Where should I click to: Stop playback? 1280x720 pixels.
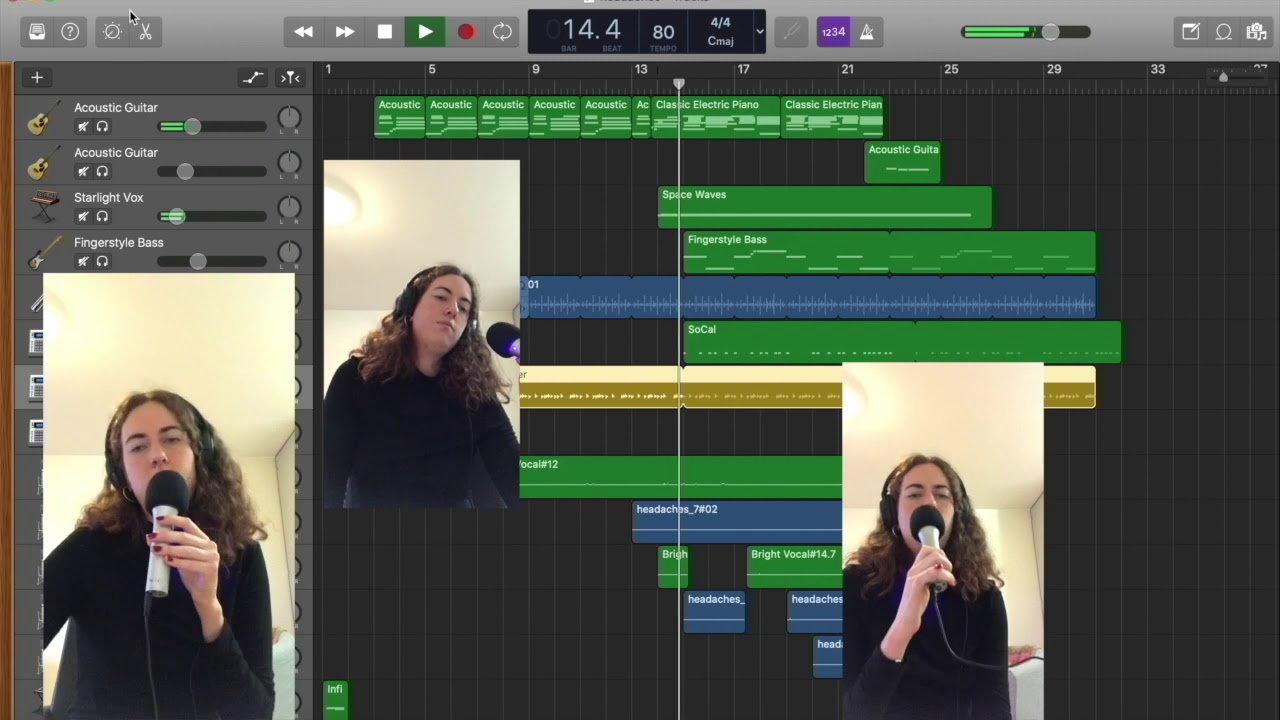385,32
